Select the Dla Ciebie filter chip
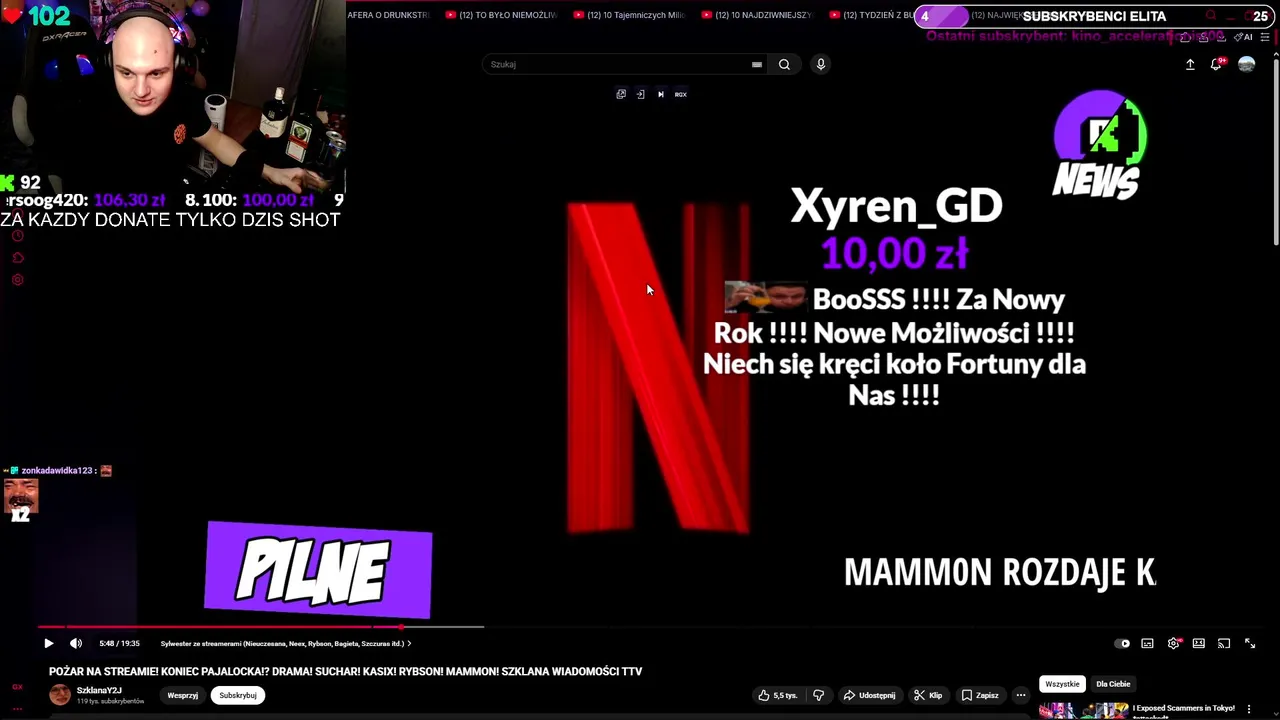Screen dimensions: 1280x720 pos(1113,684)
